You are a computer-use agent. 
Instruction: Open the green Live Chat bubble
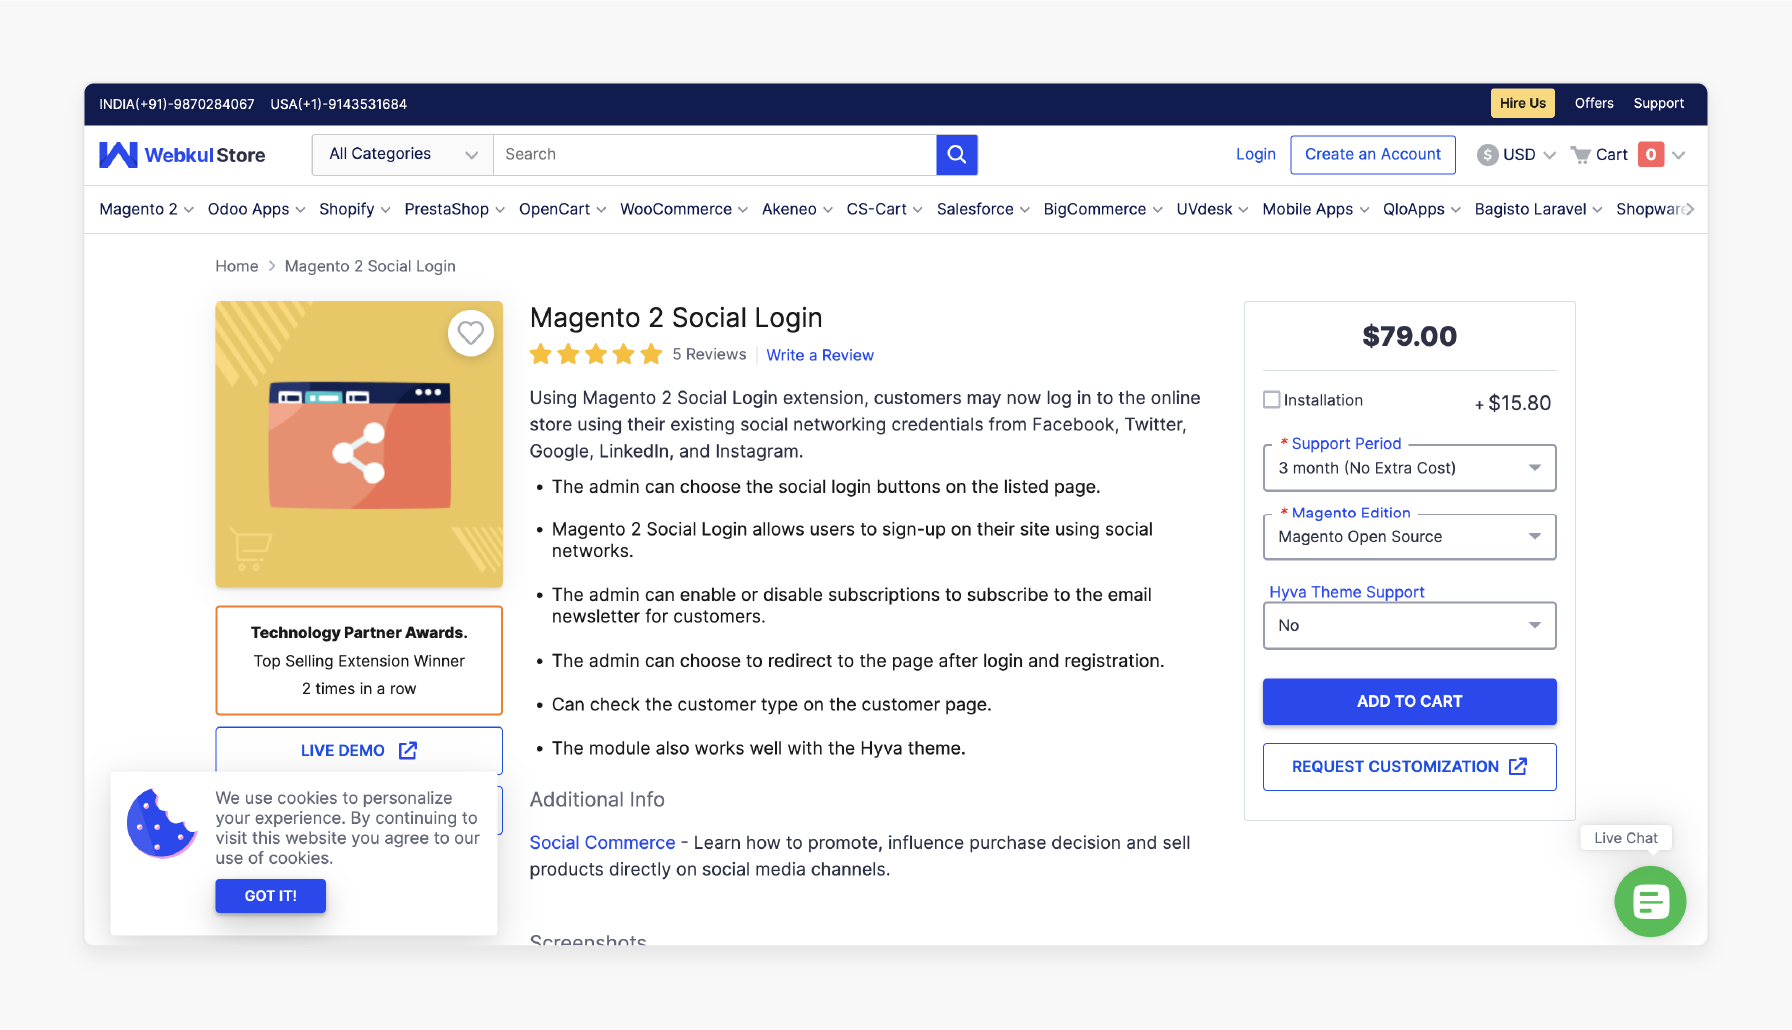click(1650, 901)
